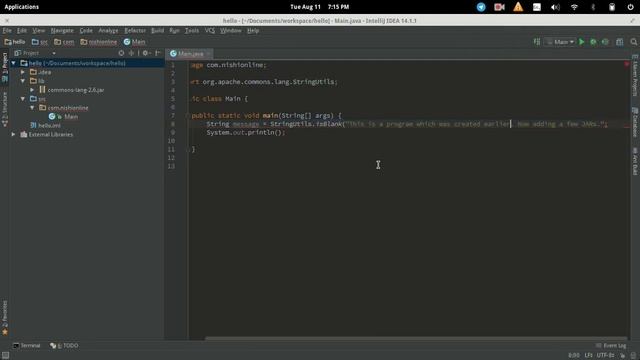Expand the .idea folder
Screen dimensions: 640x360
click(23, 72)
